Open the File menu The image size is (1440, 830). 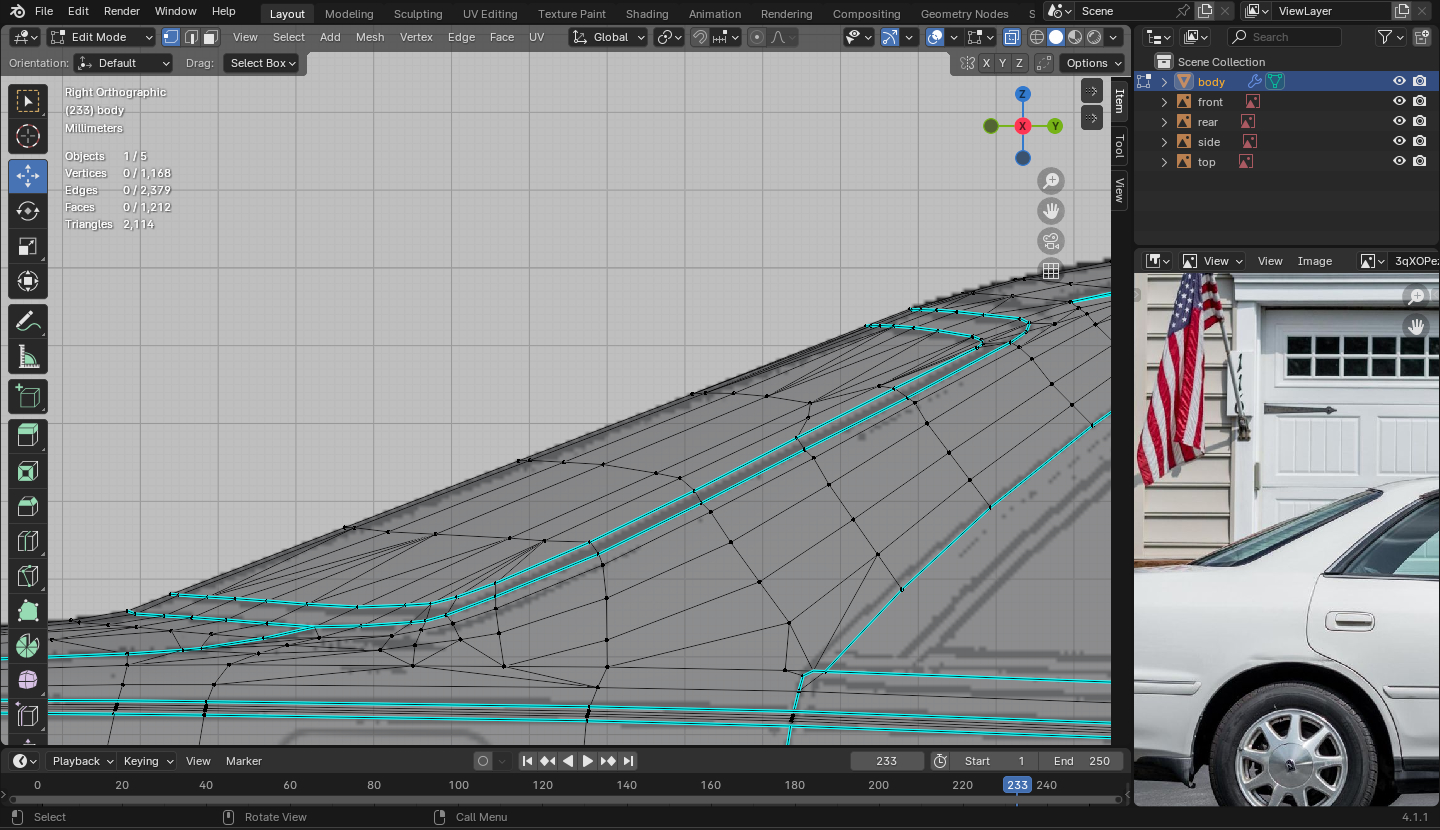click(44, 11)
